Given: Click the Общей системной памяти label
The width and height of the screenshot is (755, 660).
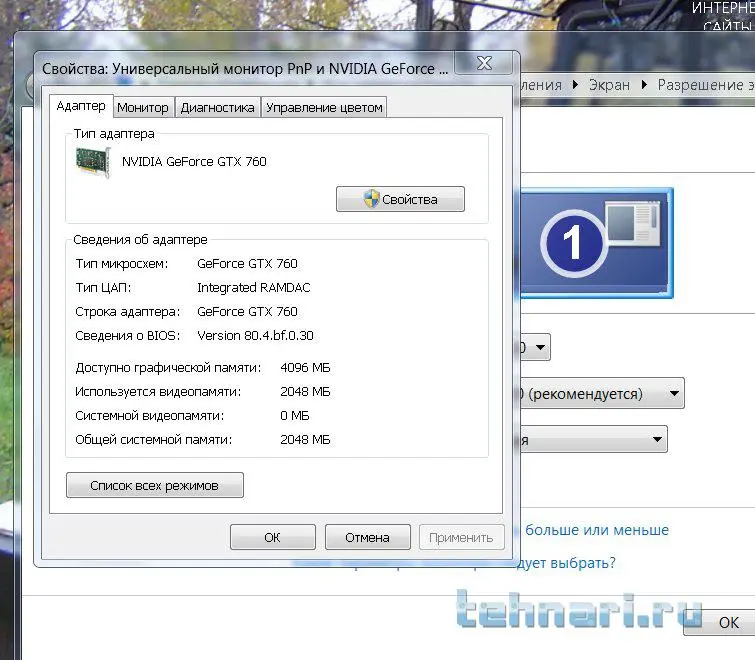Looking at the screenshot, I should [154, 440].
